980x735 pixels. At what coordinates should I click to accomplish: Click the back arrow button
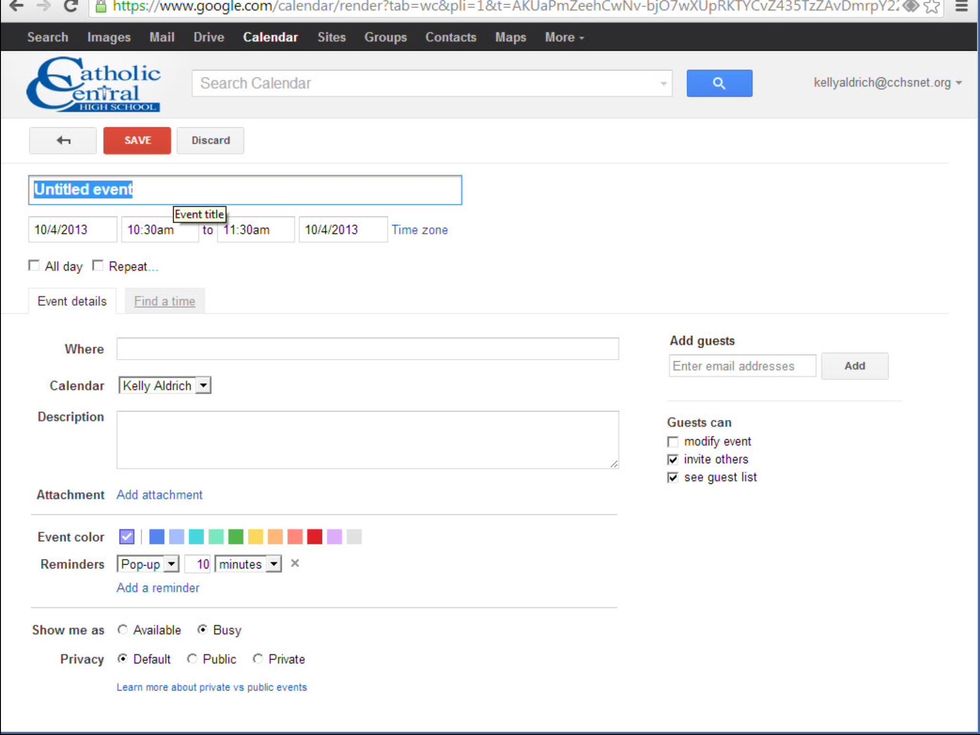63,141
